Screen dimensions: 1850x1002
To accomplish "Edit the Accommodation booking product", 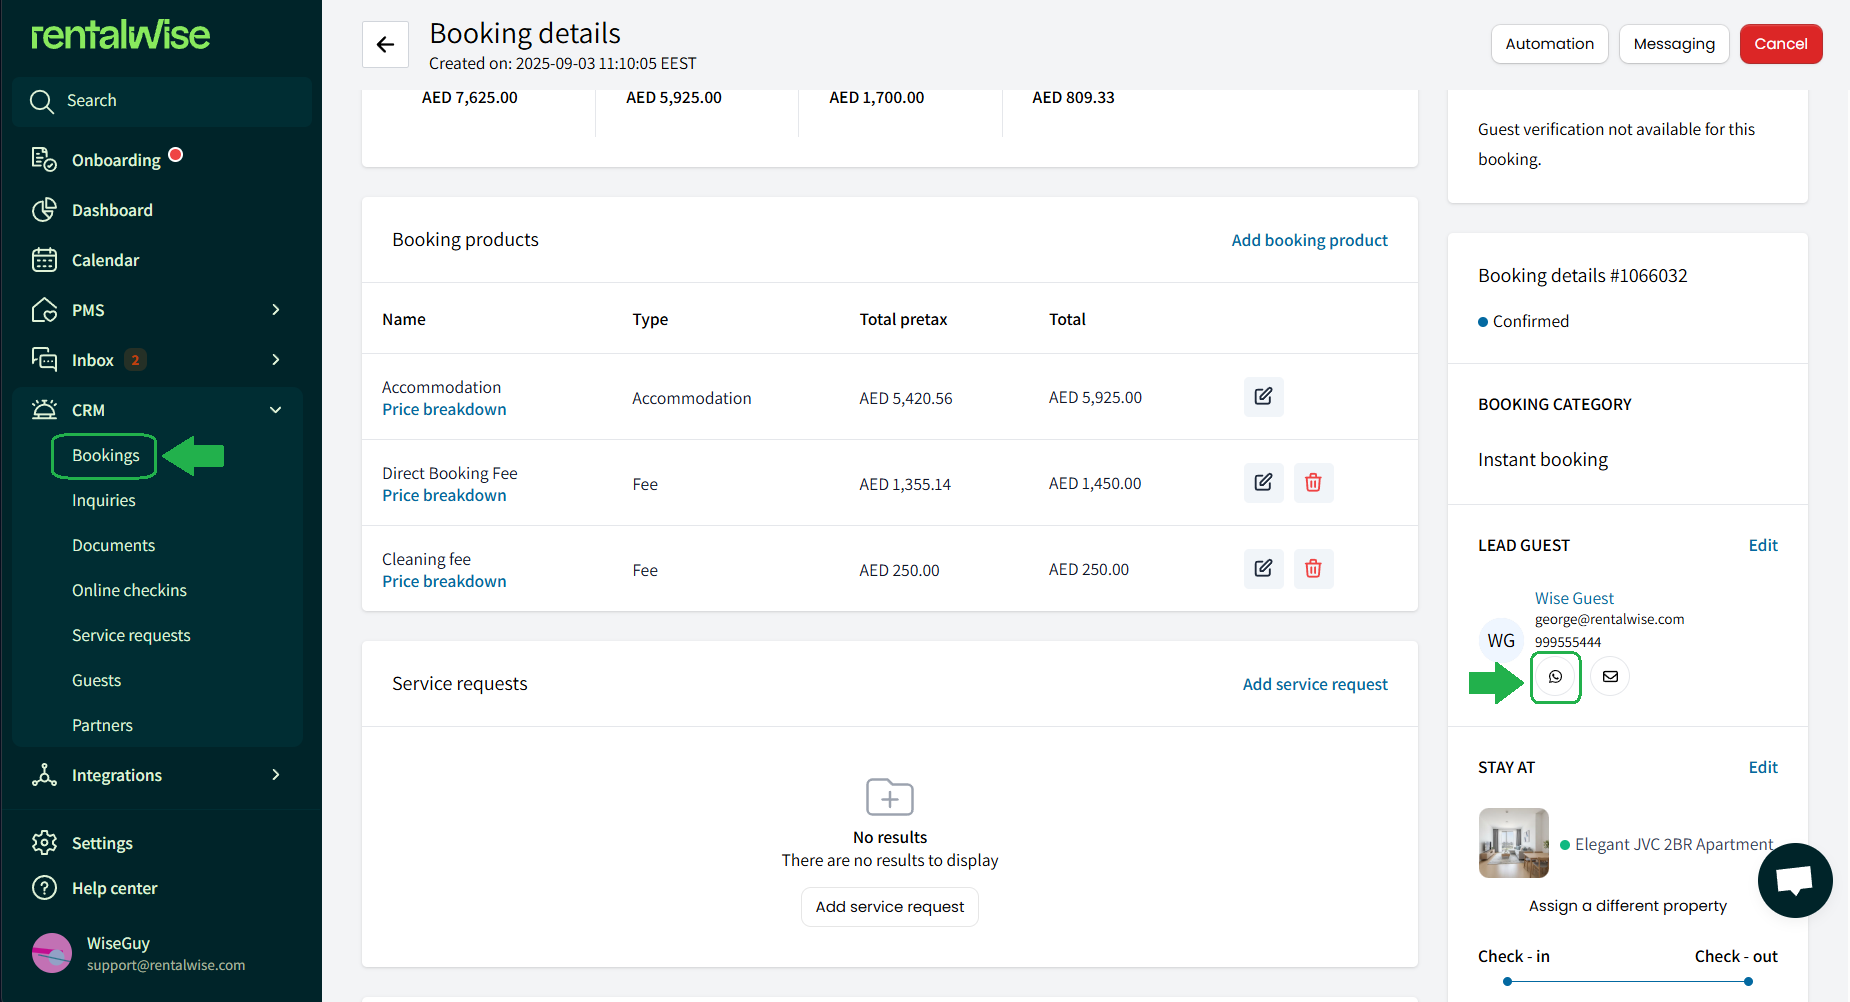I will click(1263, 397).
